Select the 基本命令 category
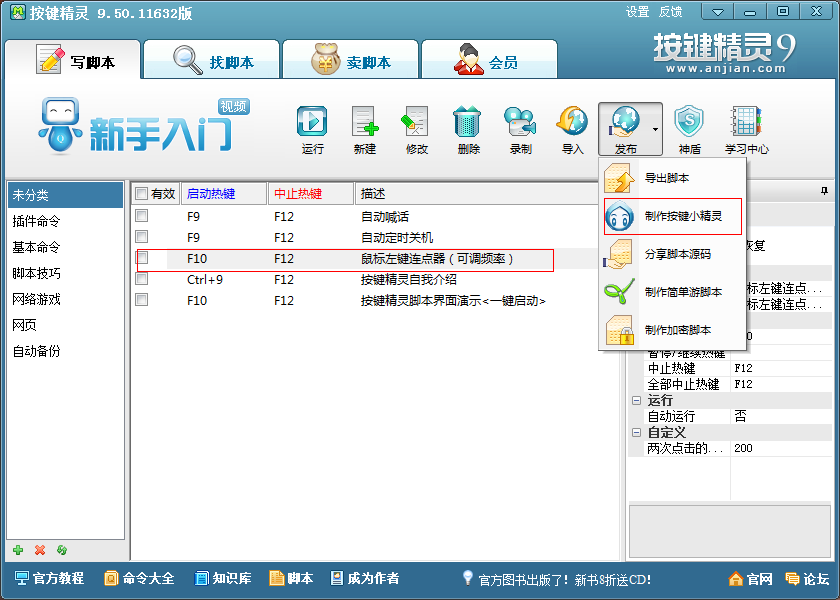Viewport: 840px width, 600px height. click(65, 247)
